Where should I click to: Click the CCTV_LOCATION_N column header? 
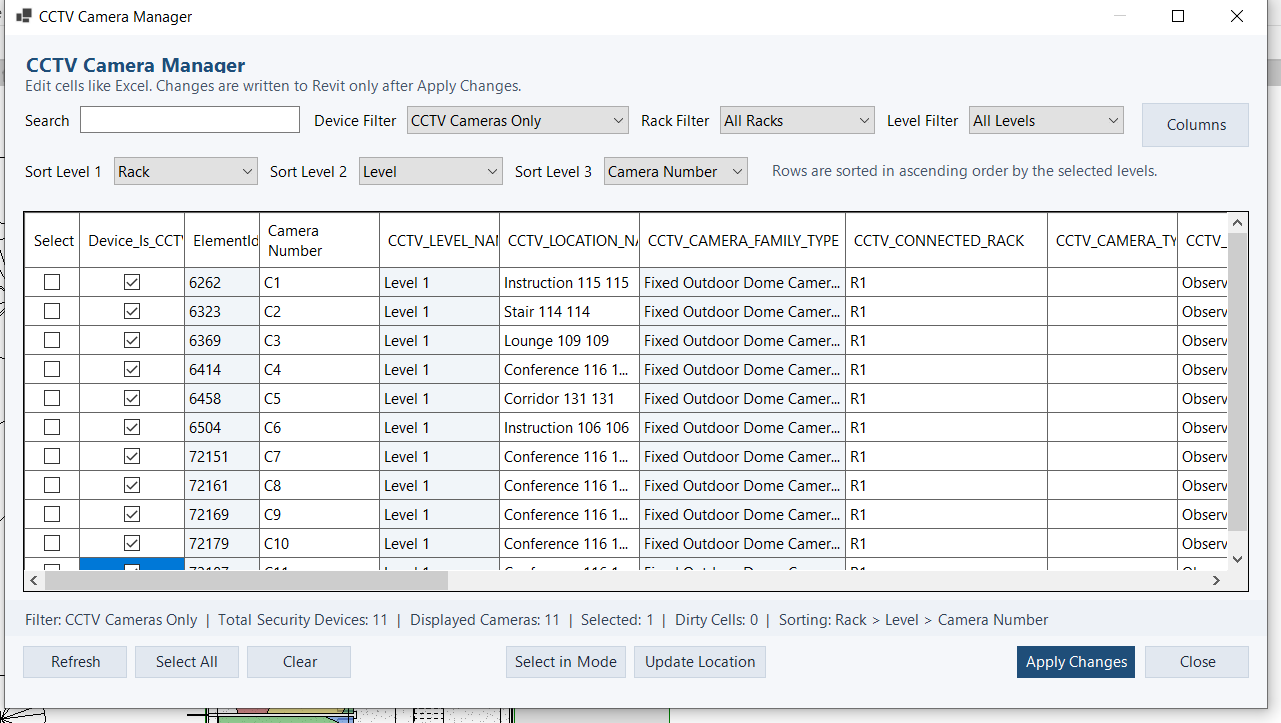coord(569,240)
